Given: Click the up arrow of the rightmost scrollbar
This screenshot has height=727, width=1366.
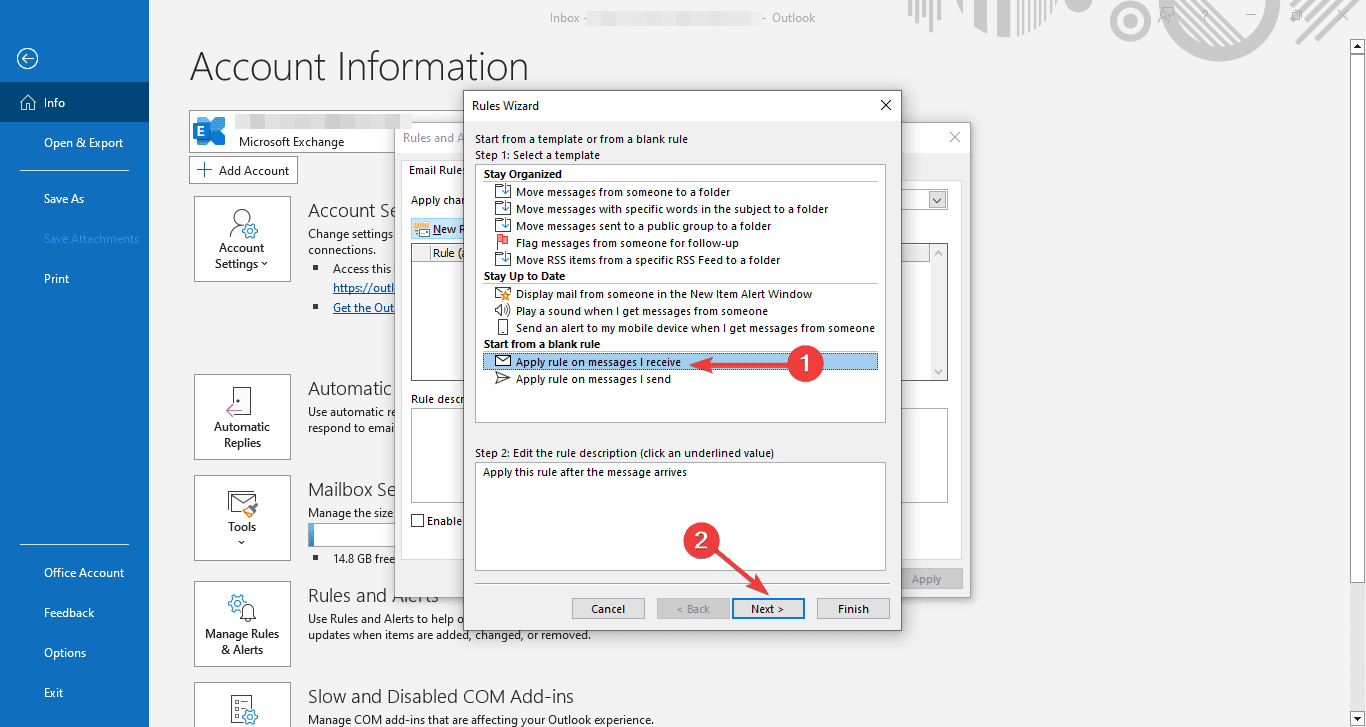Looking at the screenshot, I should [x=1358, y=44].
